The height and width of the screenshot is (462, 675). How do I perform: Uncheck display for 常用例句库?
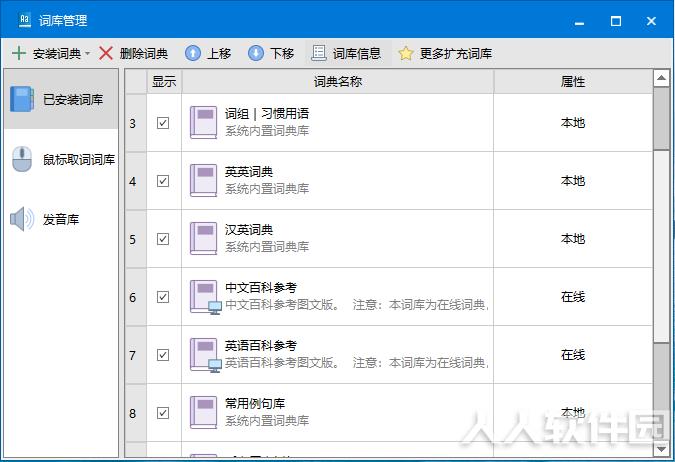[x=163, y=413]
